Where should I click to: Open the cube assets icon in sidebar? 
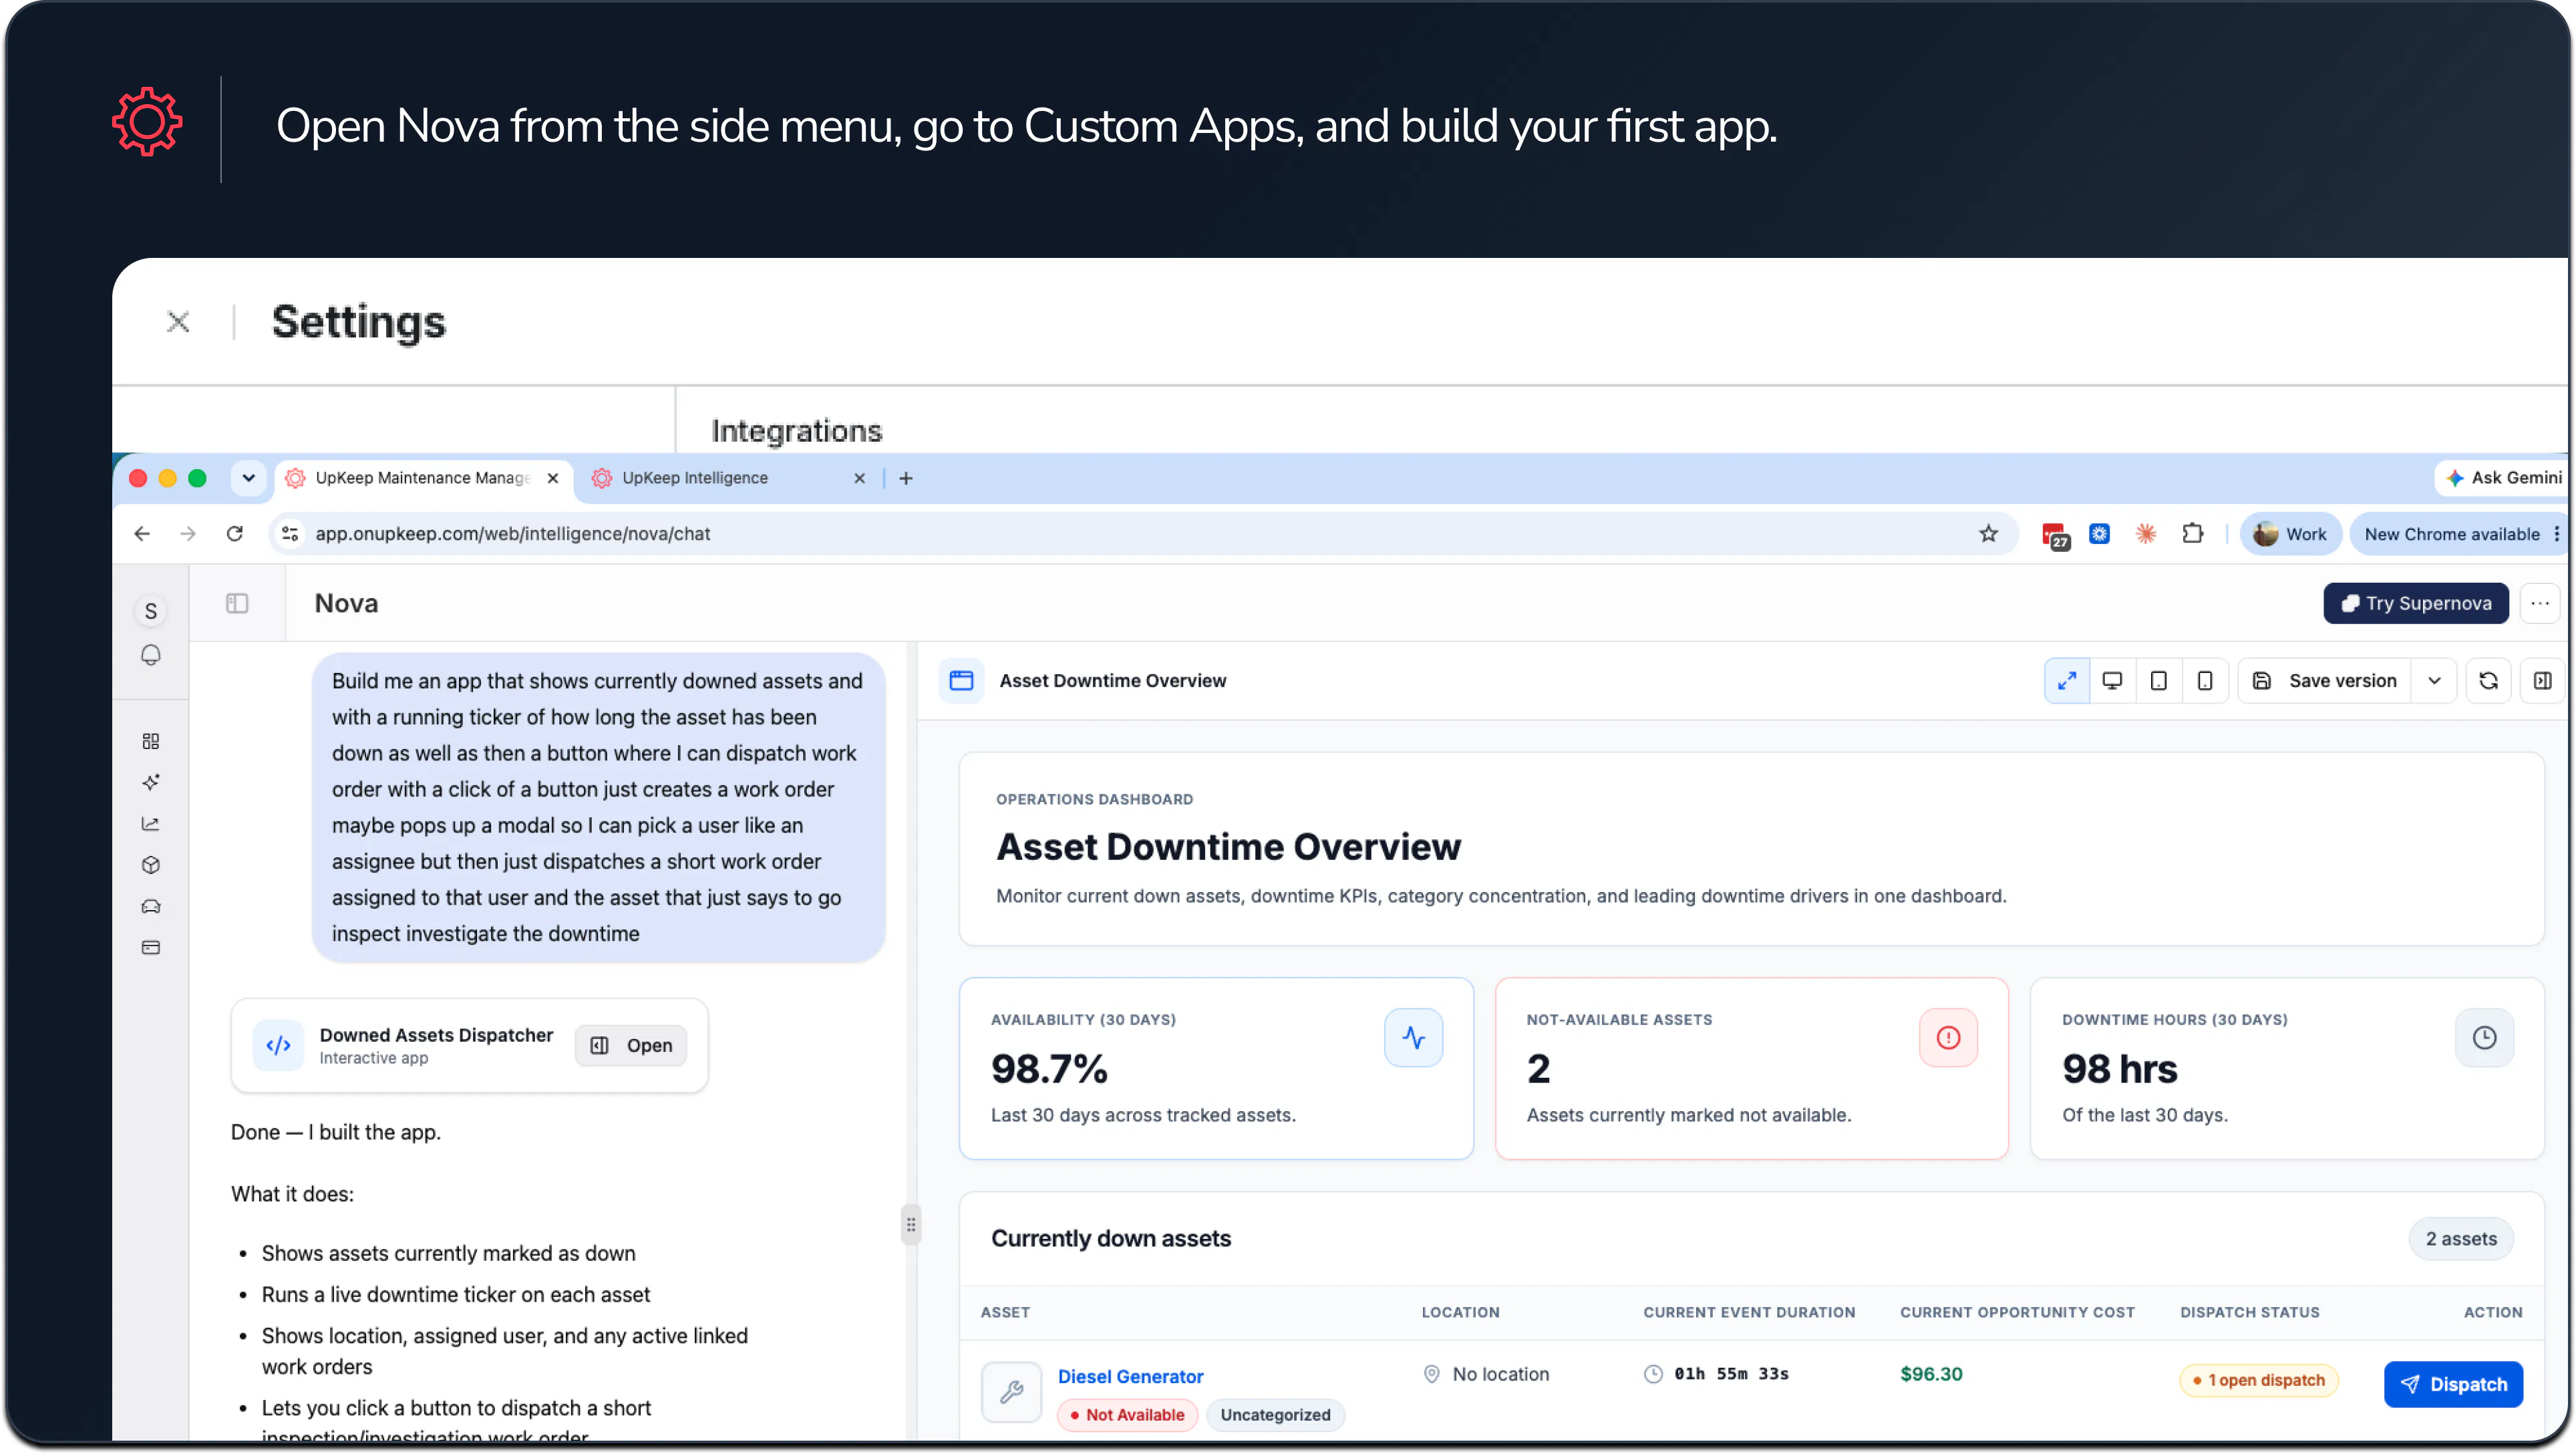pos(151,865)
